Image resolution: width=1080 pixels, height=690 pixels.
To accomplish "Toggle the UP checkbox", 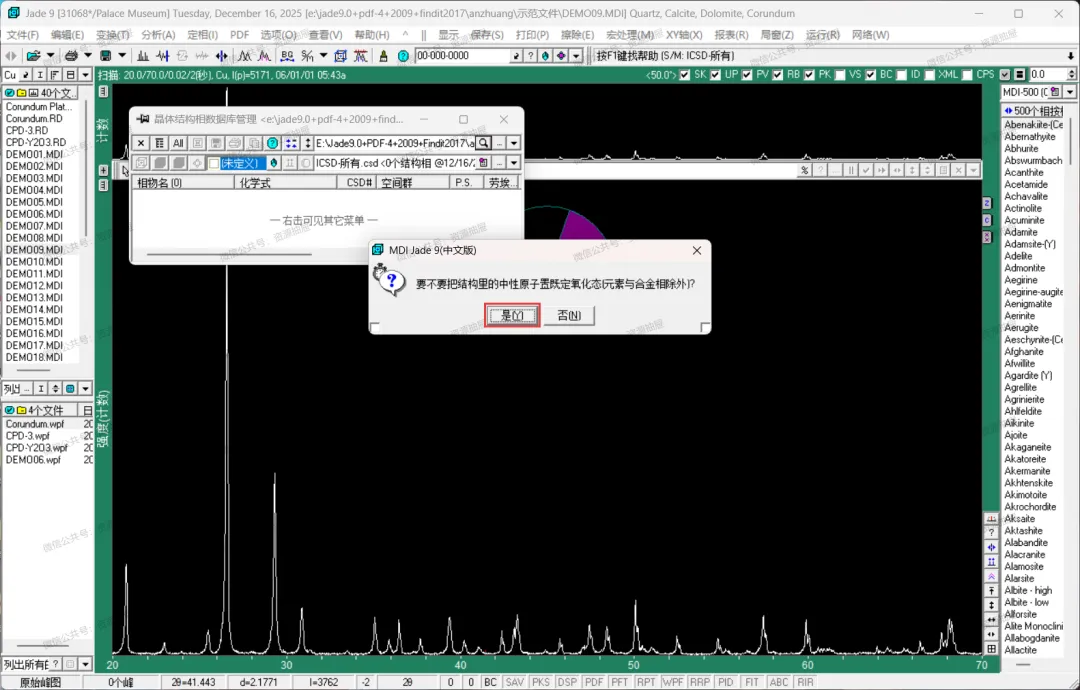I will tap(716, 75).
